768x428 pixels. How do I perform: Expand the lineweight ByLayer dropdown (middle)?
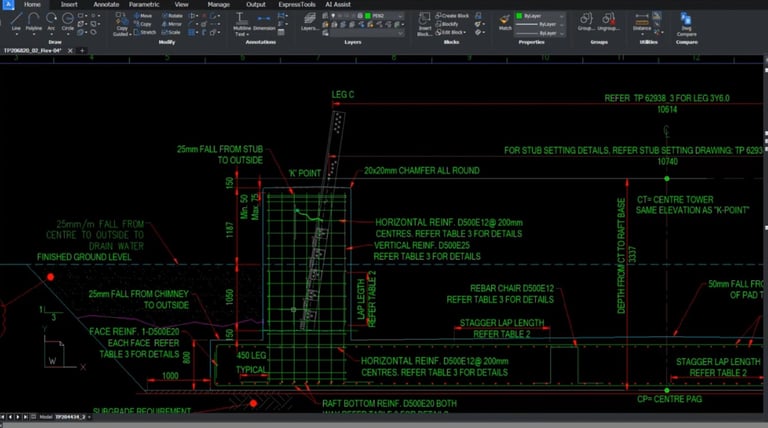coord(562,24)
